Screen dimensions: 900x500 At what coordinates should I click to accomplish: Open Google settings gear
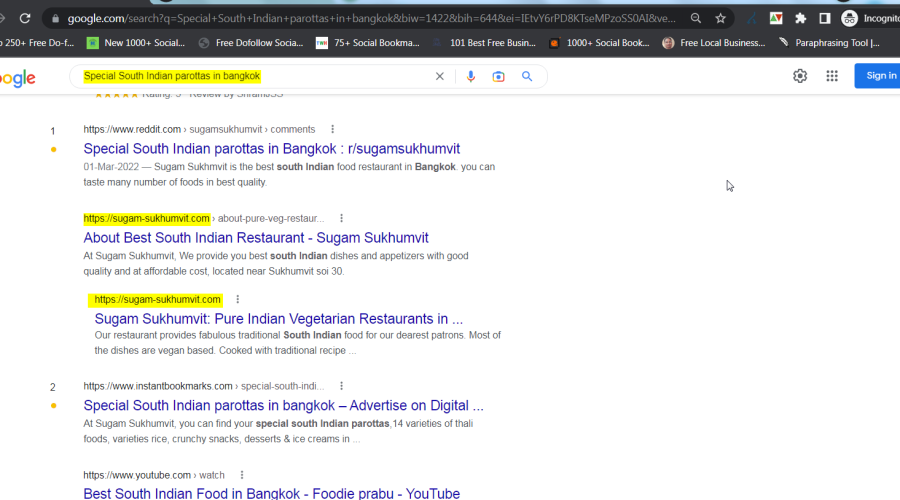800,76
